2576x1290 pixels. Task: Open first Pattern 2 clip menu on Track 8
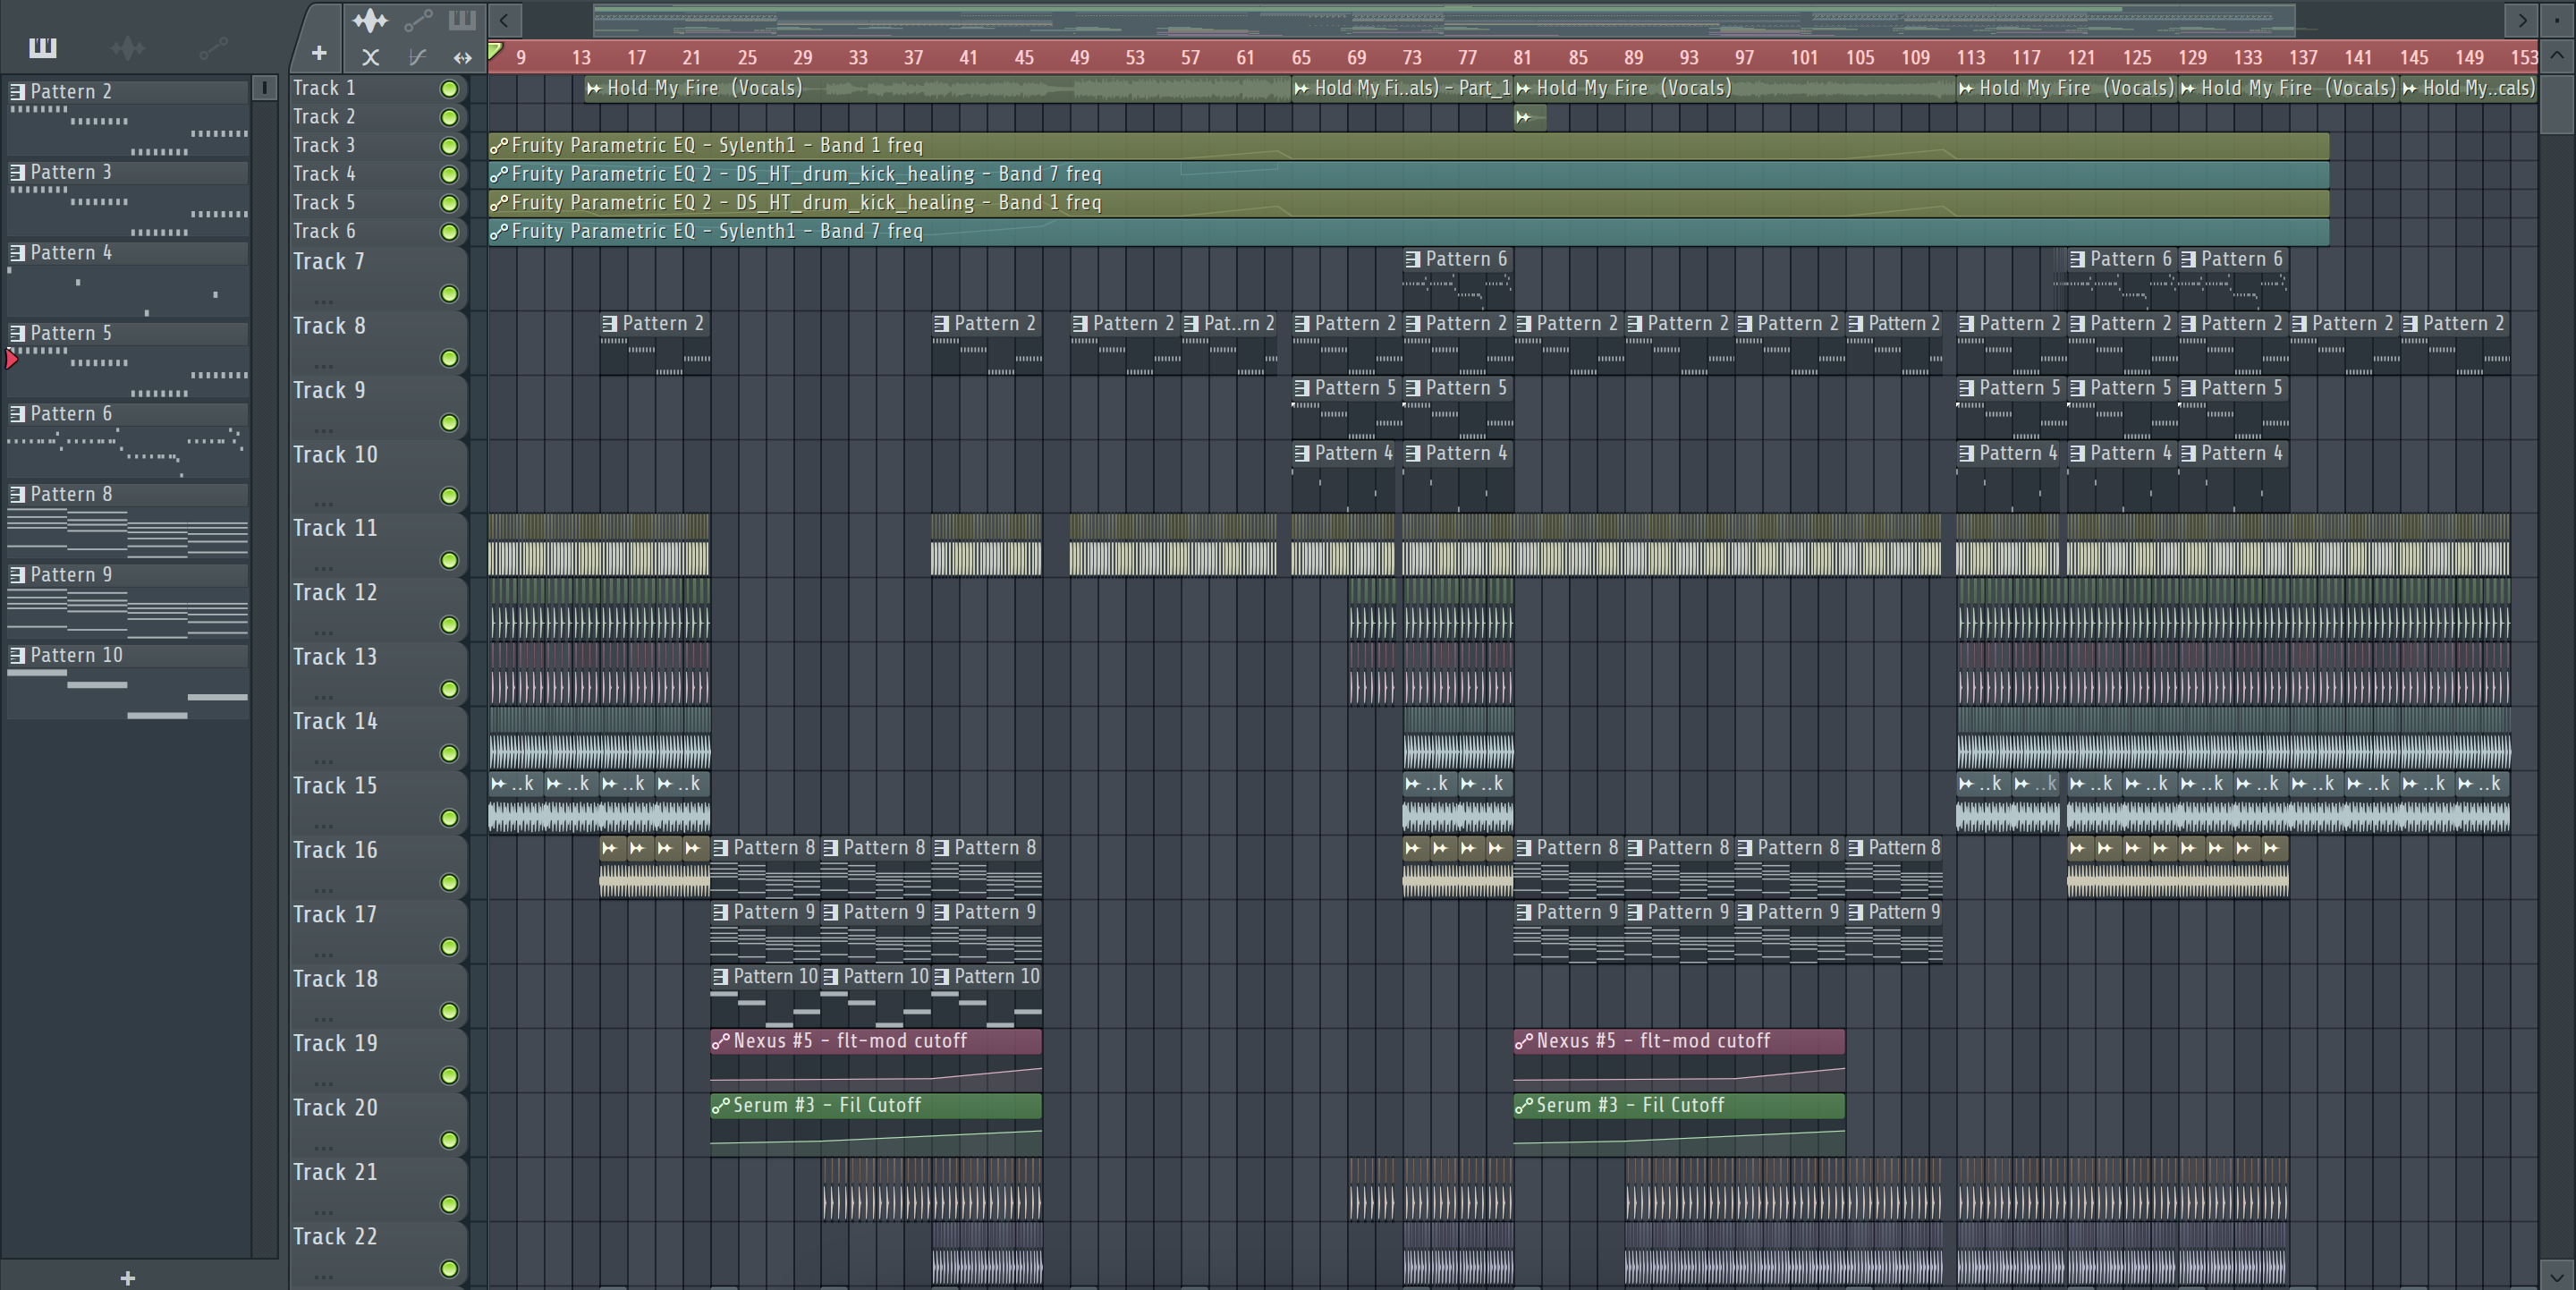(610, 324)
